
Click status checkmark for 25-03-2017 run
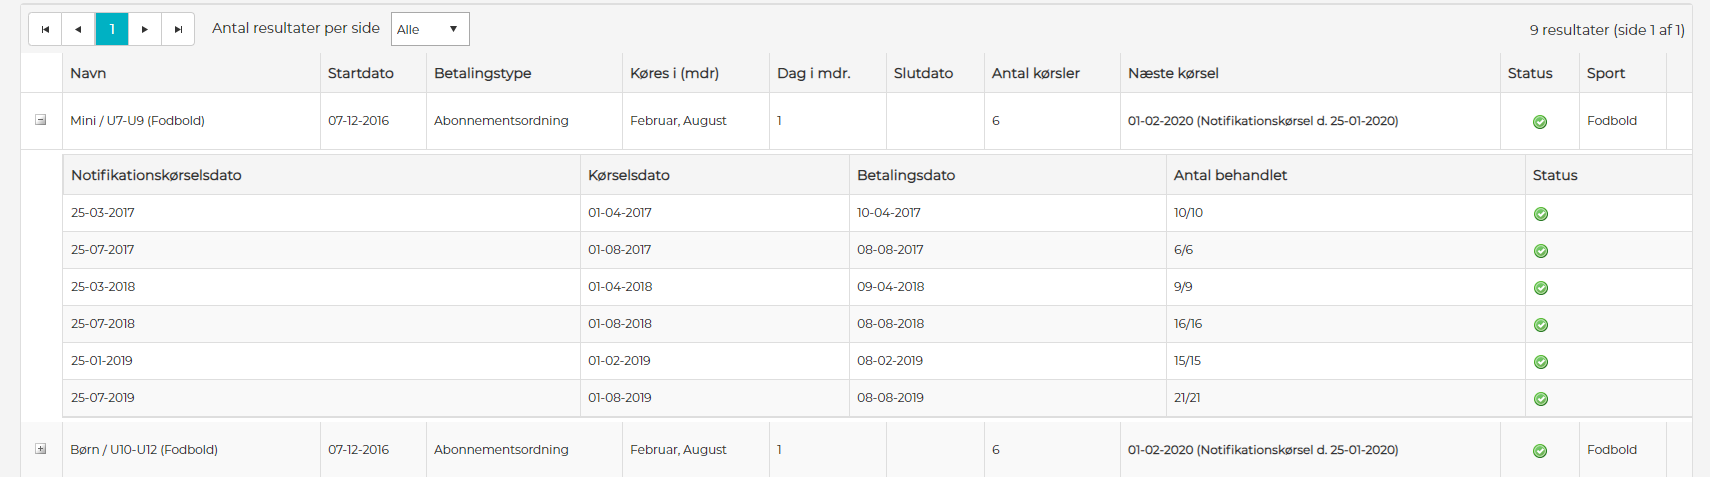[1541, 214]
